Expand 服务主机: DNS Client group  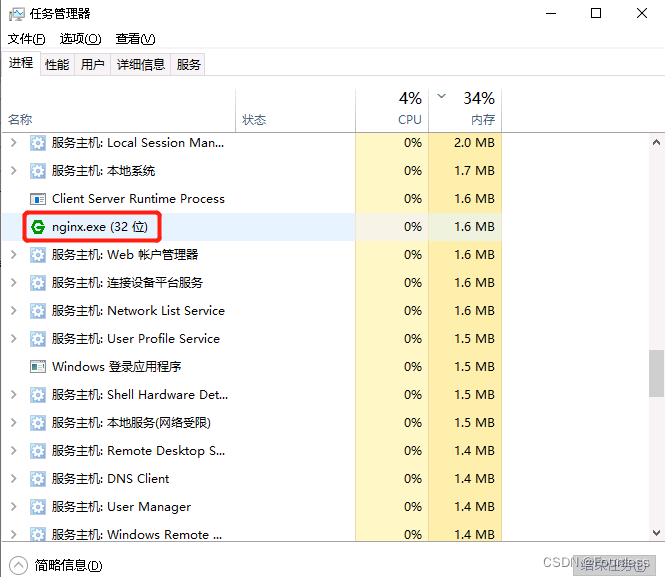click(x=14, y=478)
